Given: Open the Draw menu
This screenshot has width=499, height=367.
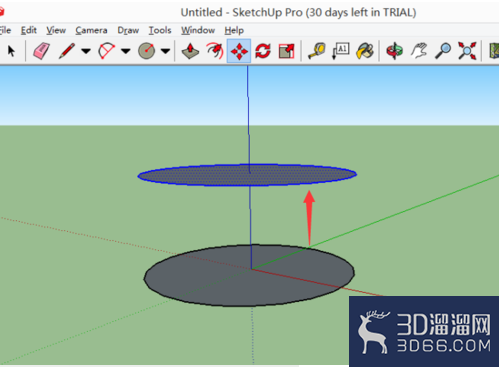Looking at the screenshot, I should [128, 30].
